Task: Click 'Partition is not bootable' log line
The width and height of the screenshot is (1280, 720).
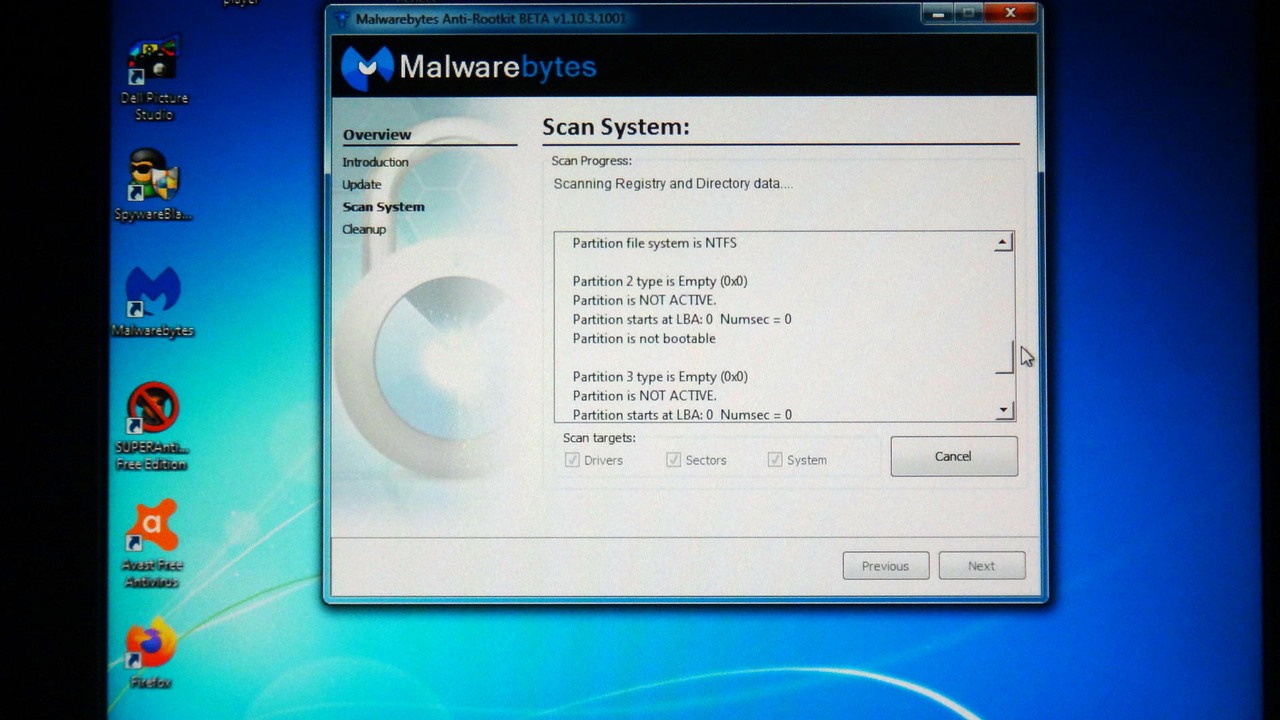Action: point(644,339)
